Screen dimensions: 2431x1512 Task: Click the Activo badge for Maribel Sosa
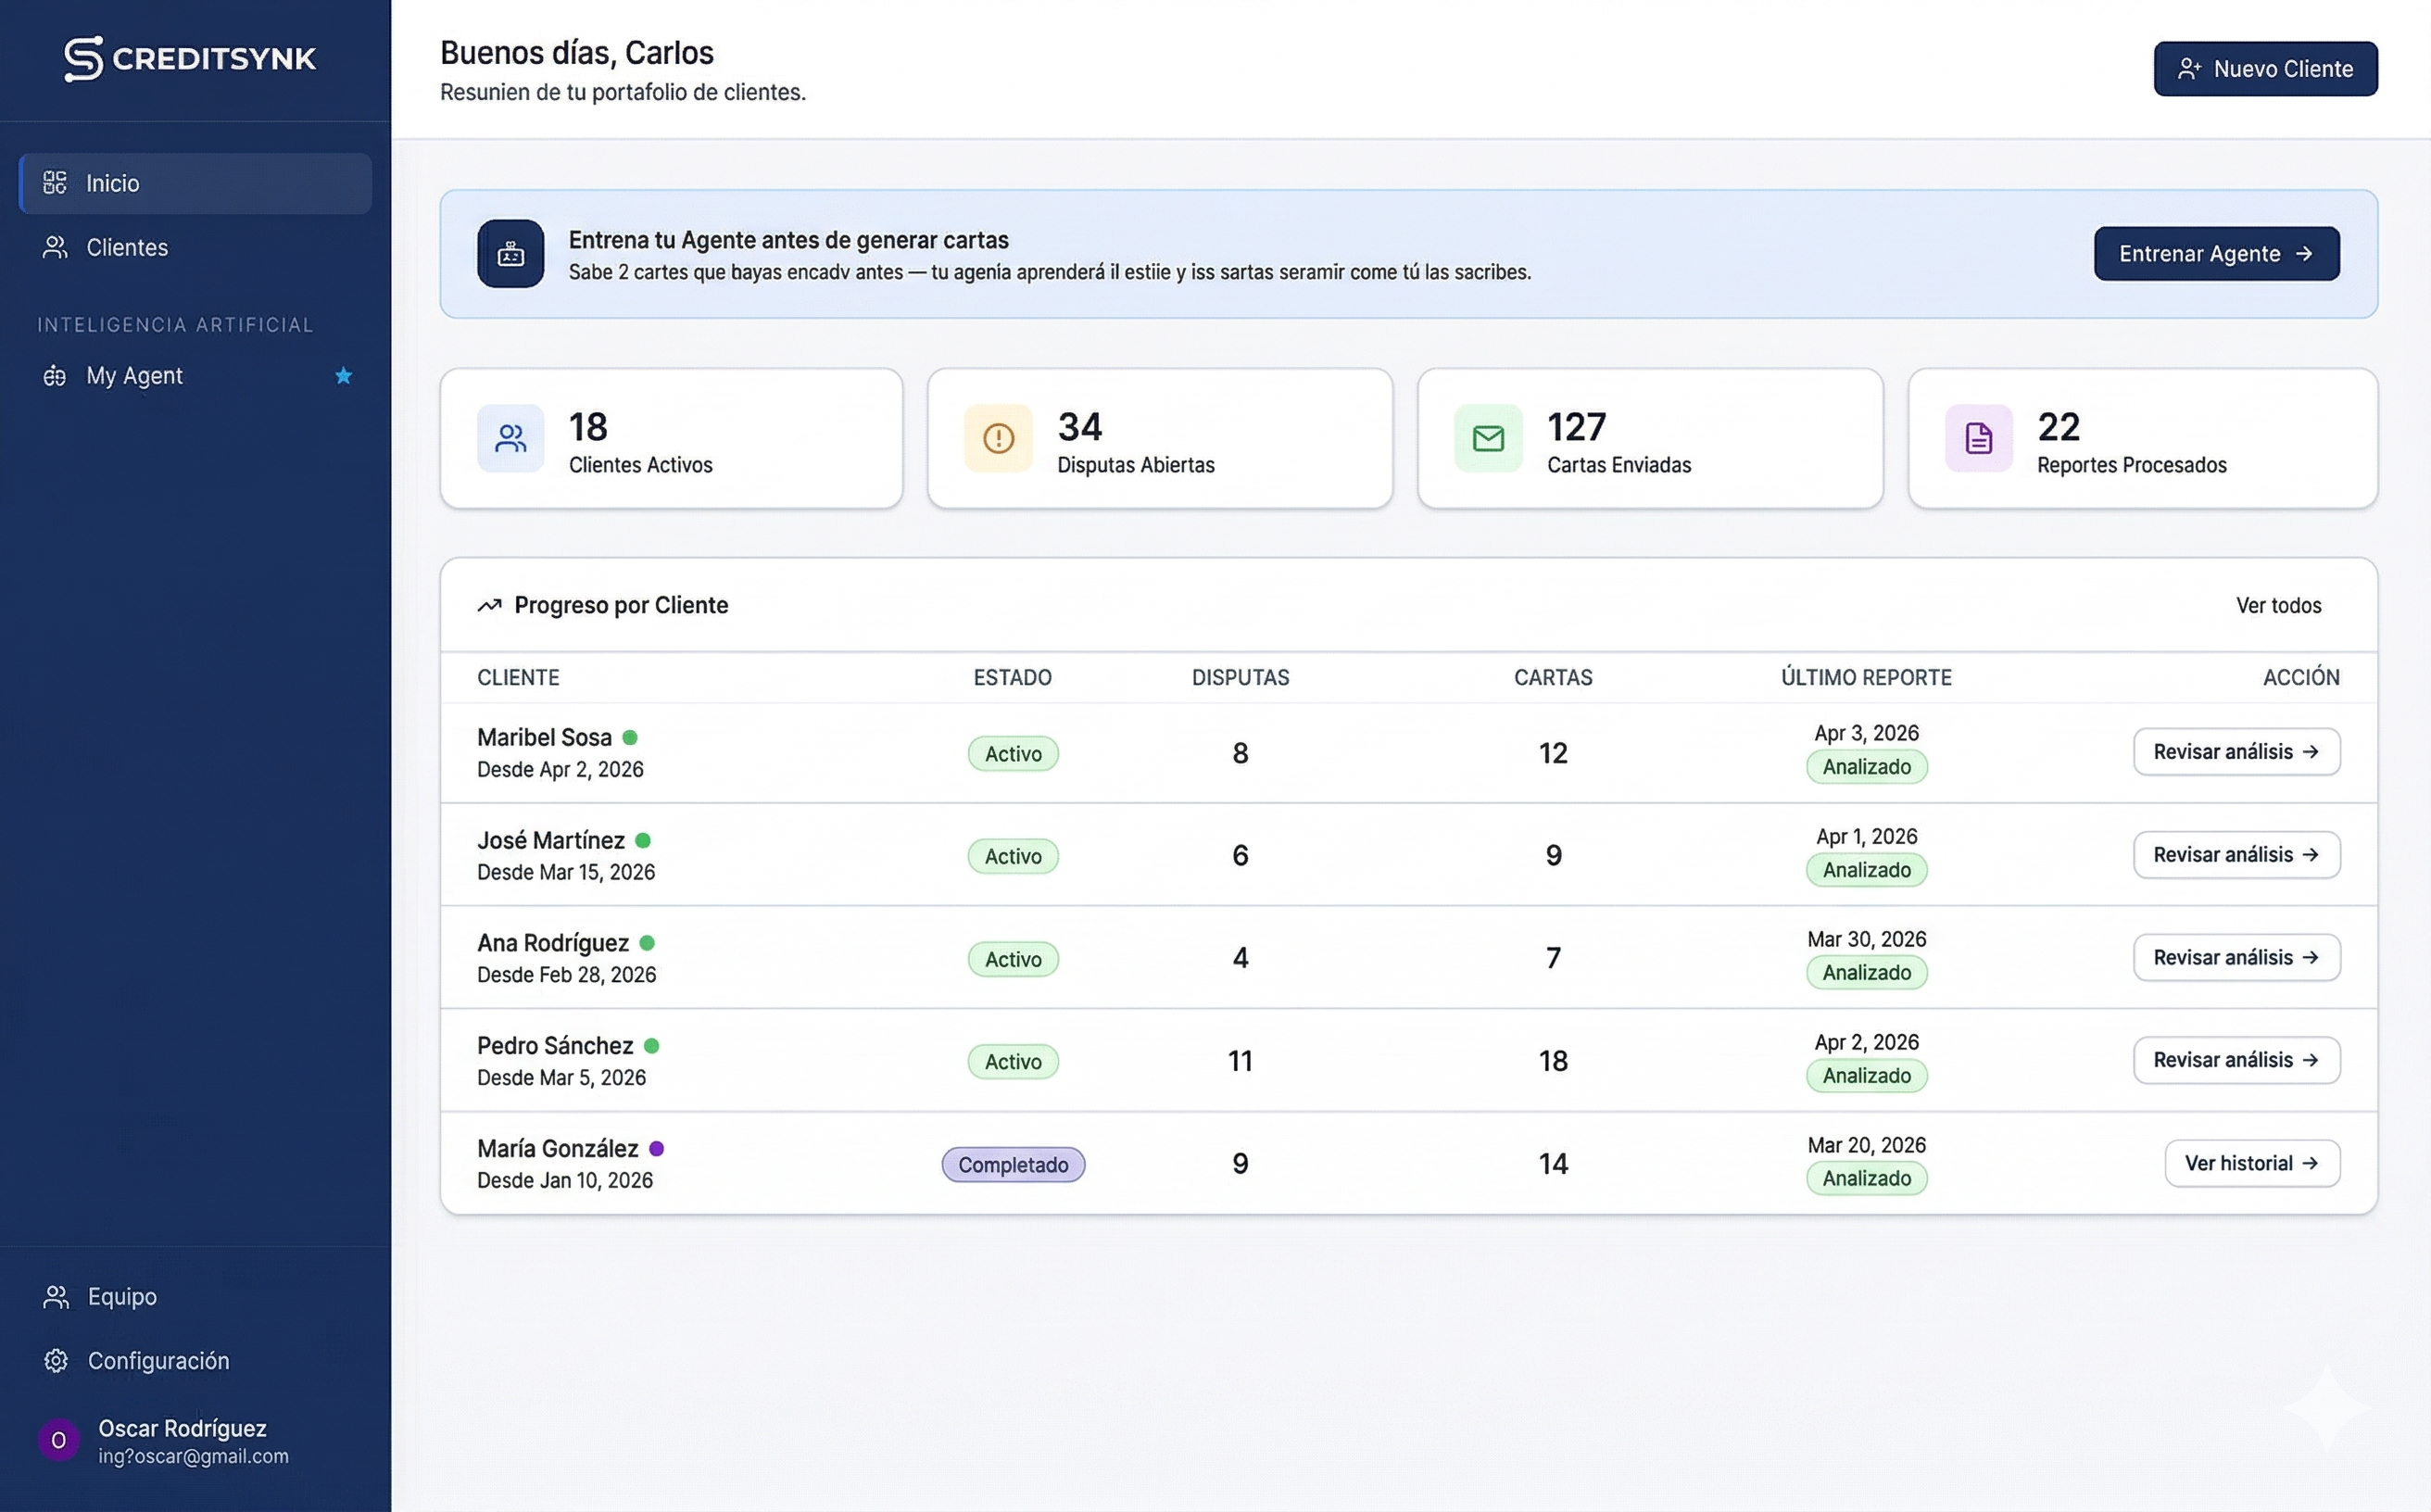point(1013,754)
